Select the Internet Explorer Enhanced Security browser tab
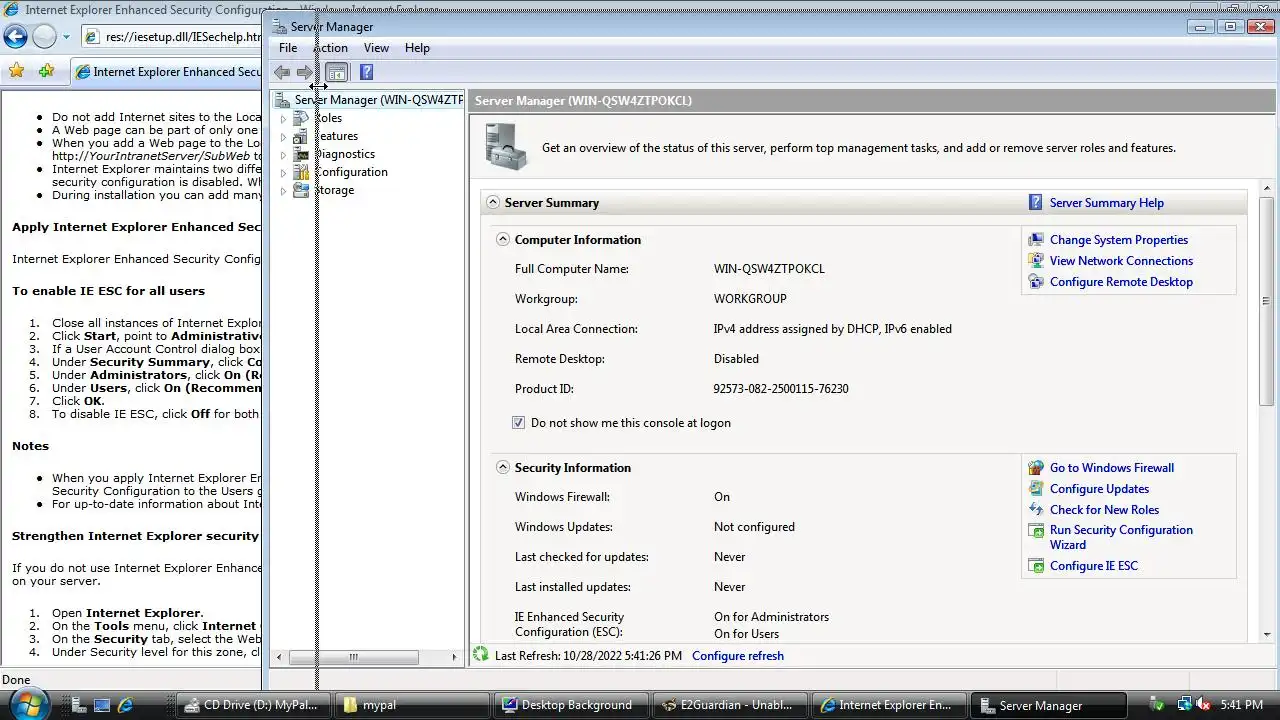1280x720 pixels. point(166,72)
